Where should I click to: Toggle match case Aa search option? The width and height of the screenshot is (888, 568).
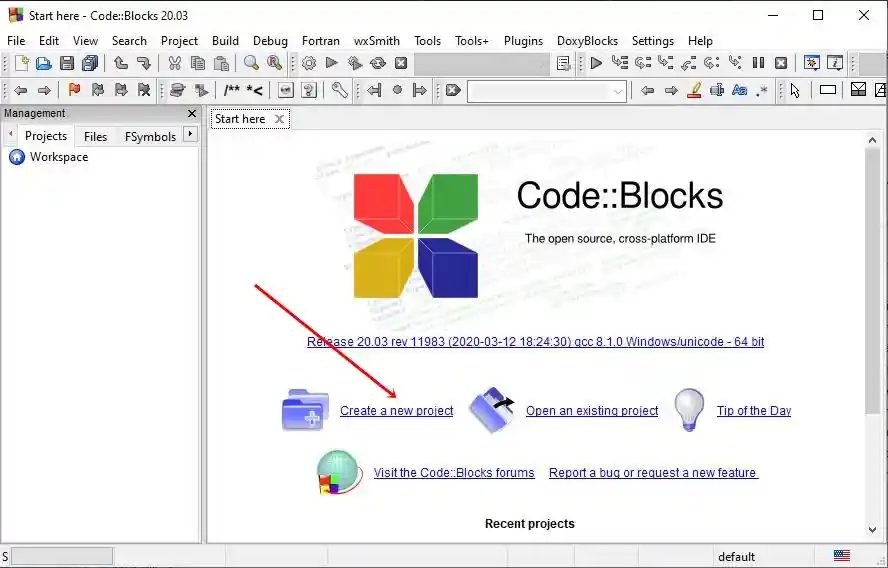tap(740, 90)
